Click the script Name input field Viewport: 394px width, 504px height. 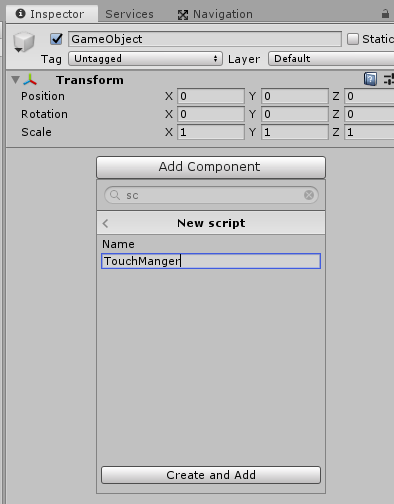coord(211,261)
